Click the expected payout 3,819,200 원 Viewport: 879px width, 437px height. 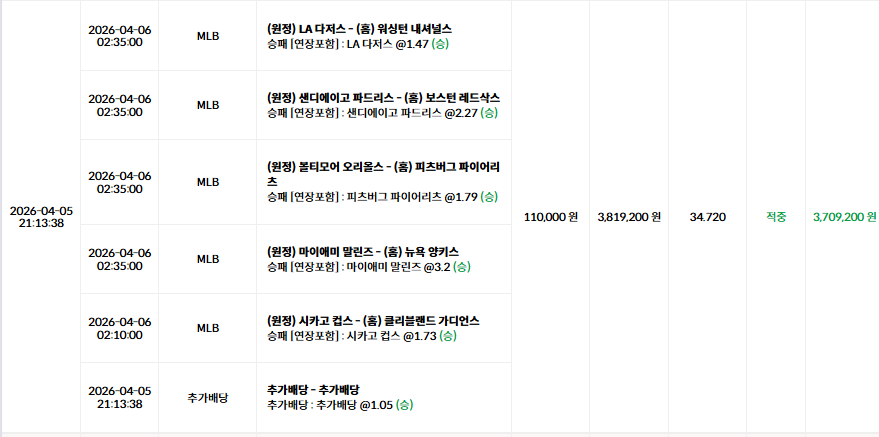point(629,217)
